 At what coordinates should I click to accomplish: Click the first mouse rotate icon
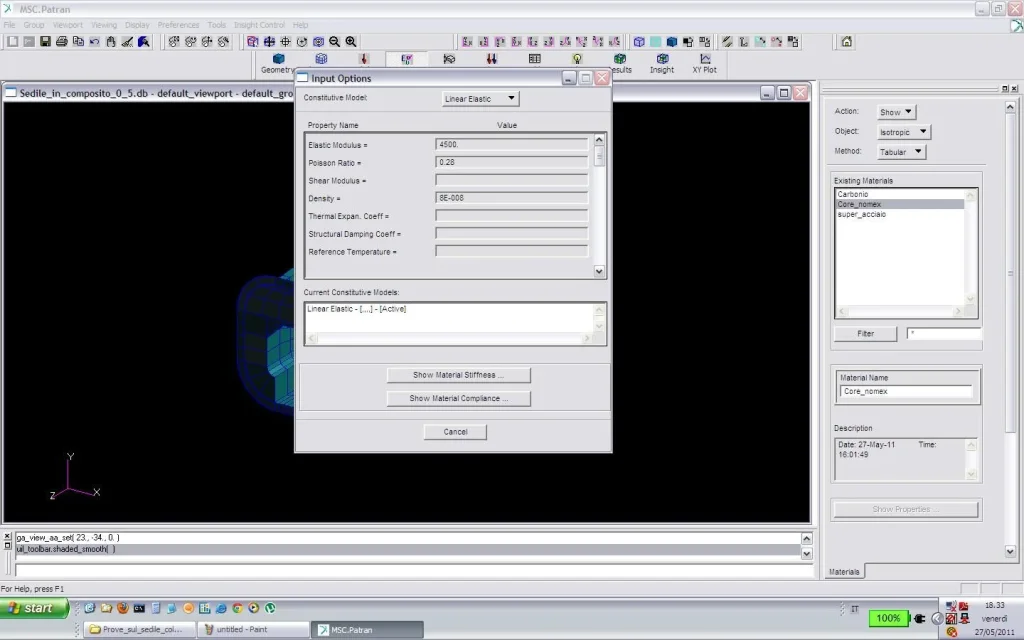click(x=174, y=42)
